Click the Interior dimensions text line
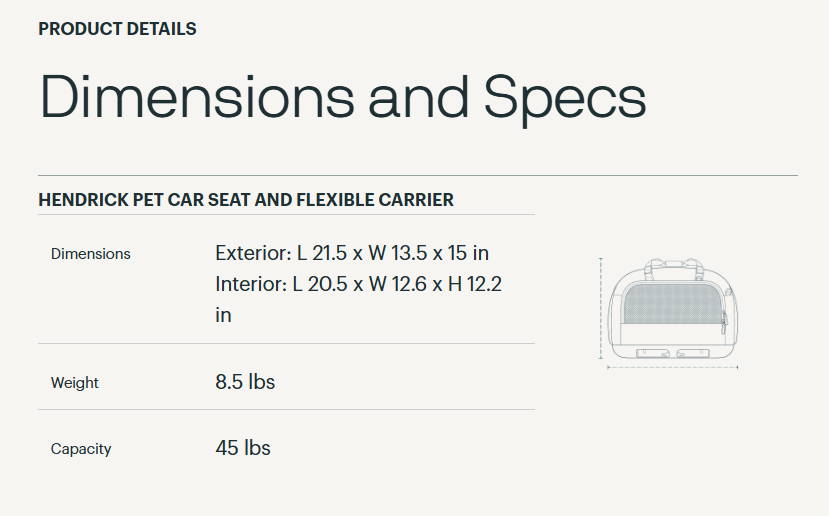The image size is (829, 516). tap(358, 284)
